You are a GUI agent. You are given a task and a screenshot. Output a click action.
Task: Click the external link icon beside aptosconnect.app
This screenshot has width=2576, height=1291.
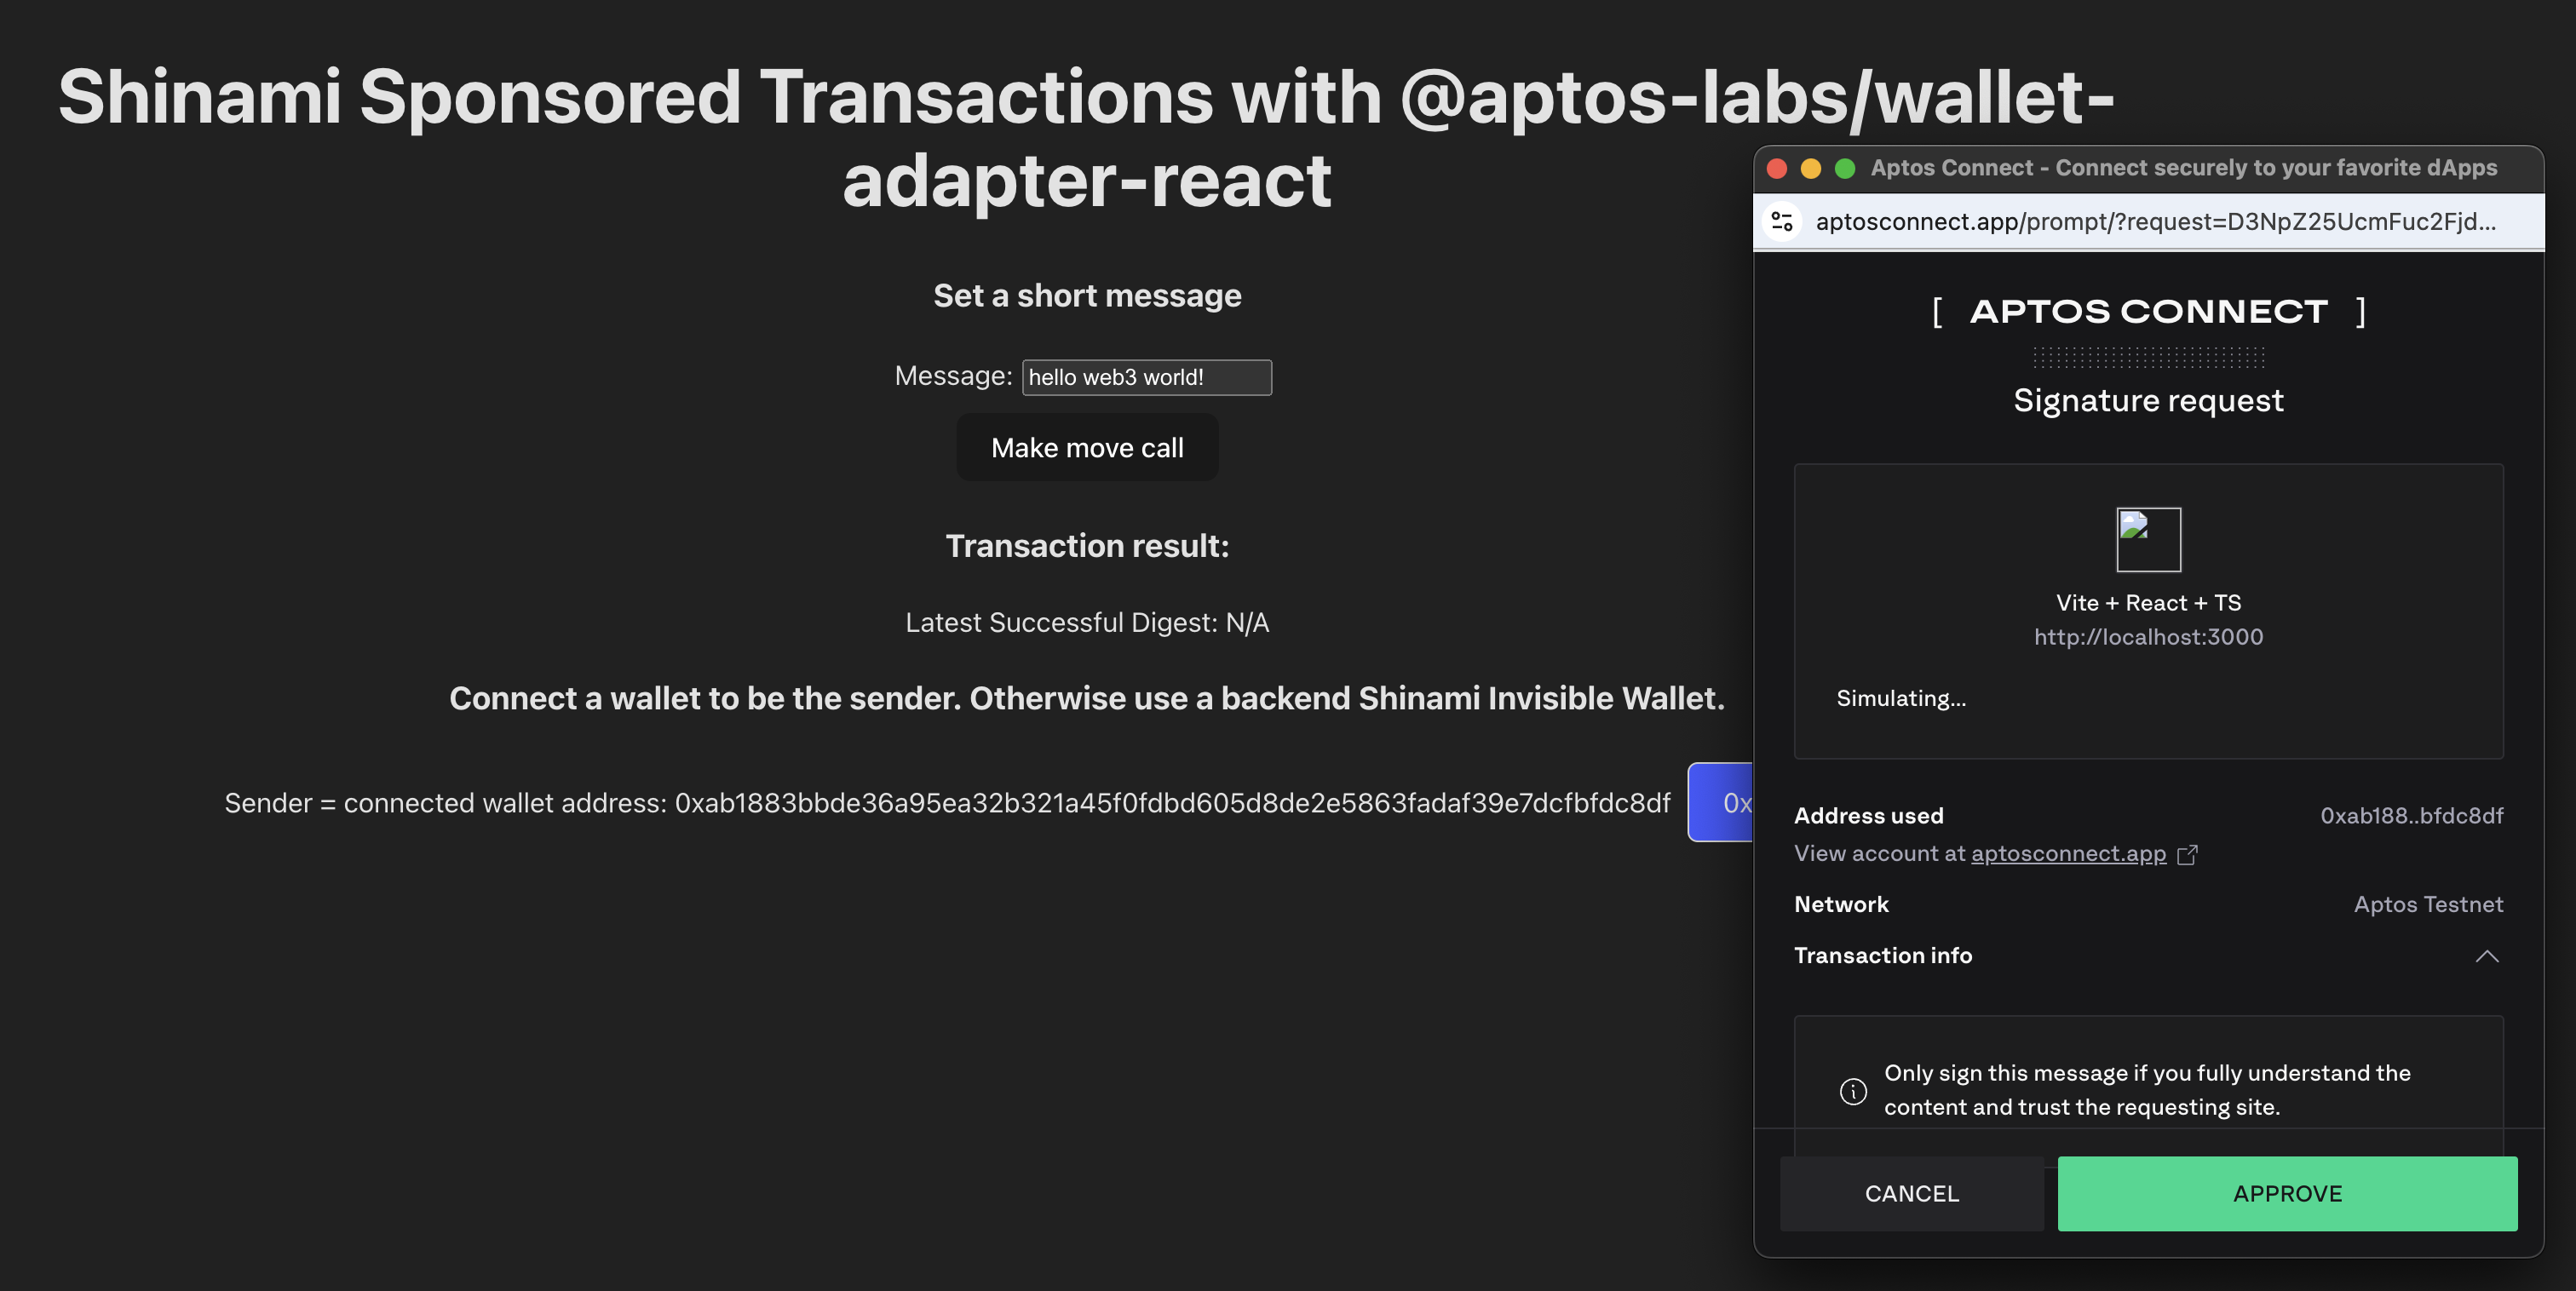click(x=2187, y=854)
